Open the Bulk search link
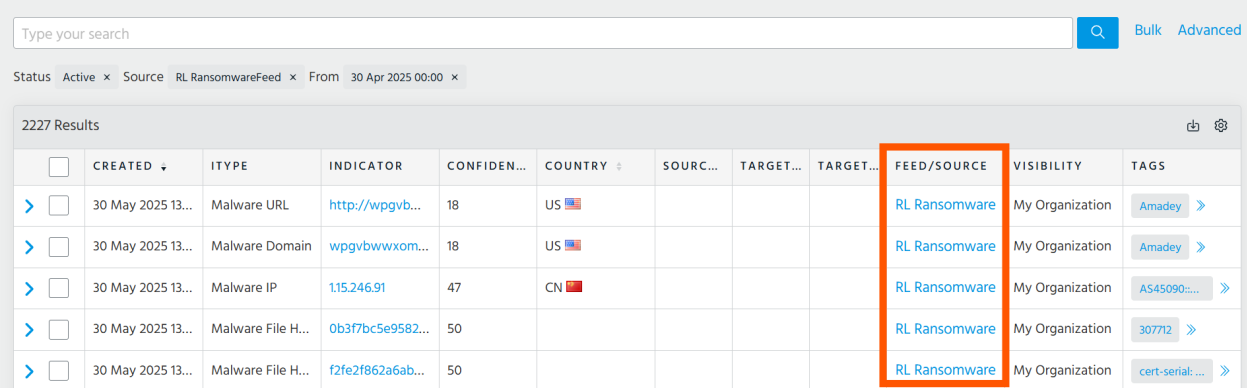The image size is (1247, 388). point(1148,30)
